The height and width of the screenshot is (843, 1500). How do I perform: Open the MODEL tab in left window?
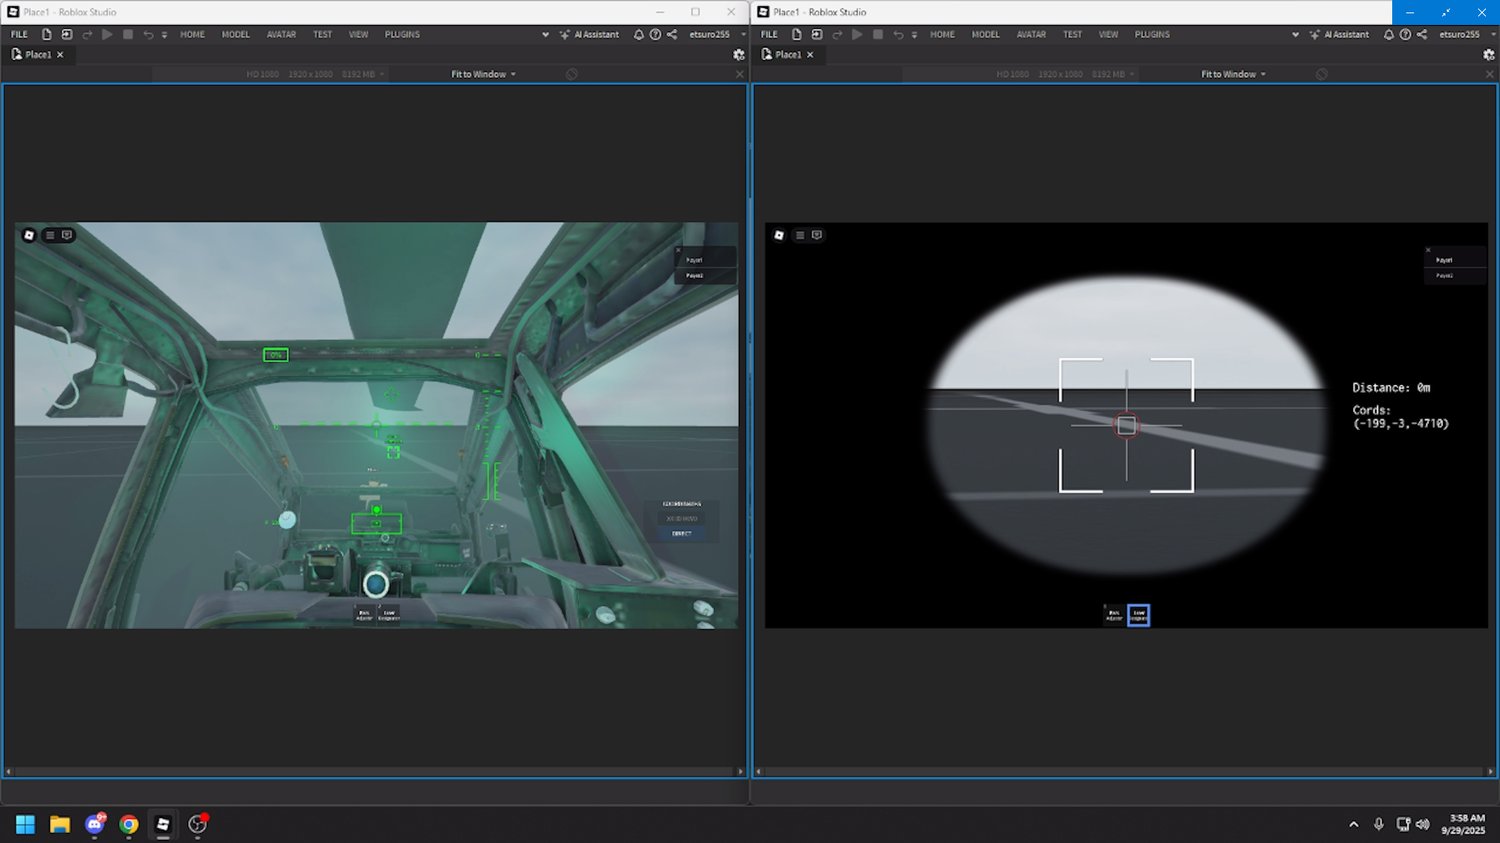tap(235, 34)
